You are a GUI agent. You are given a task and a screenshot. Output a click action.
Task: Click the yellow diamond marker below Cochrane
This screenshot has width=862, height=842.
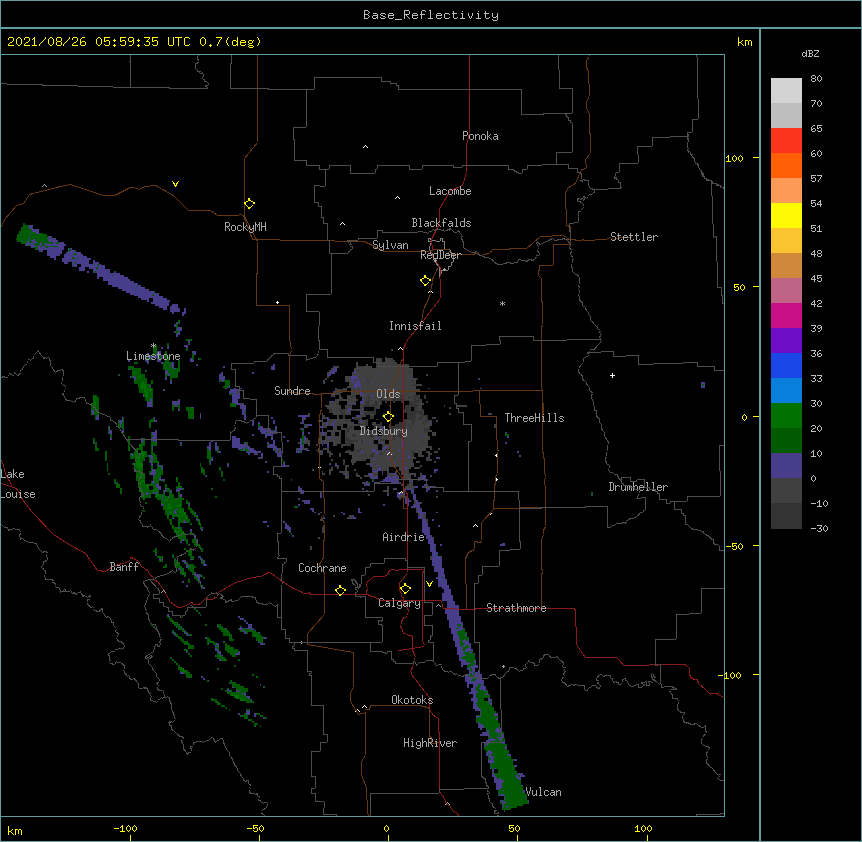pyautogui.click(x=340, y=590)
